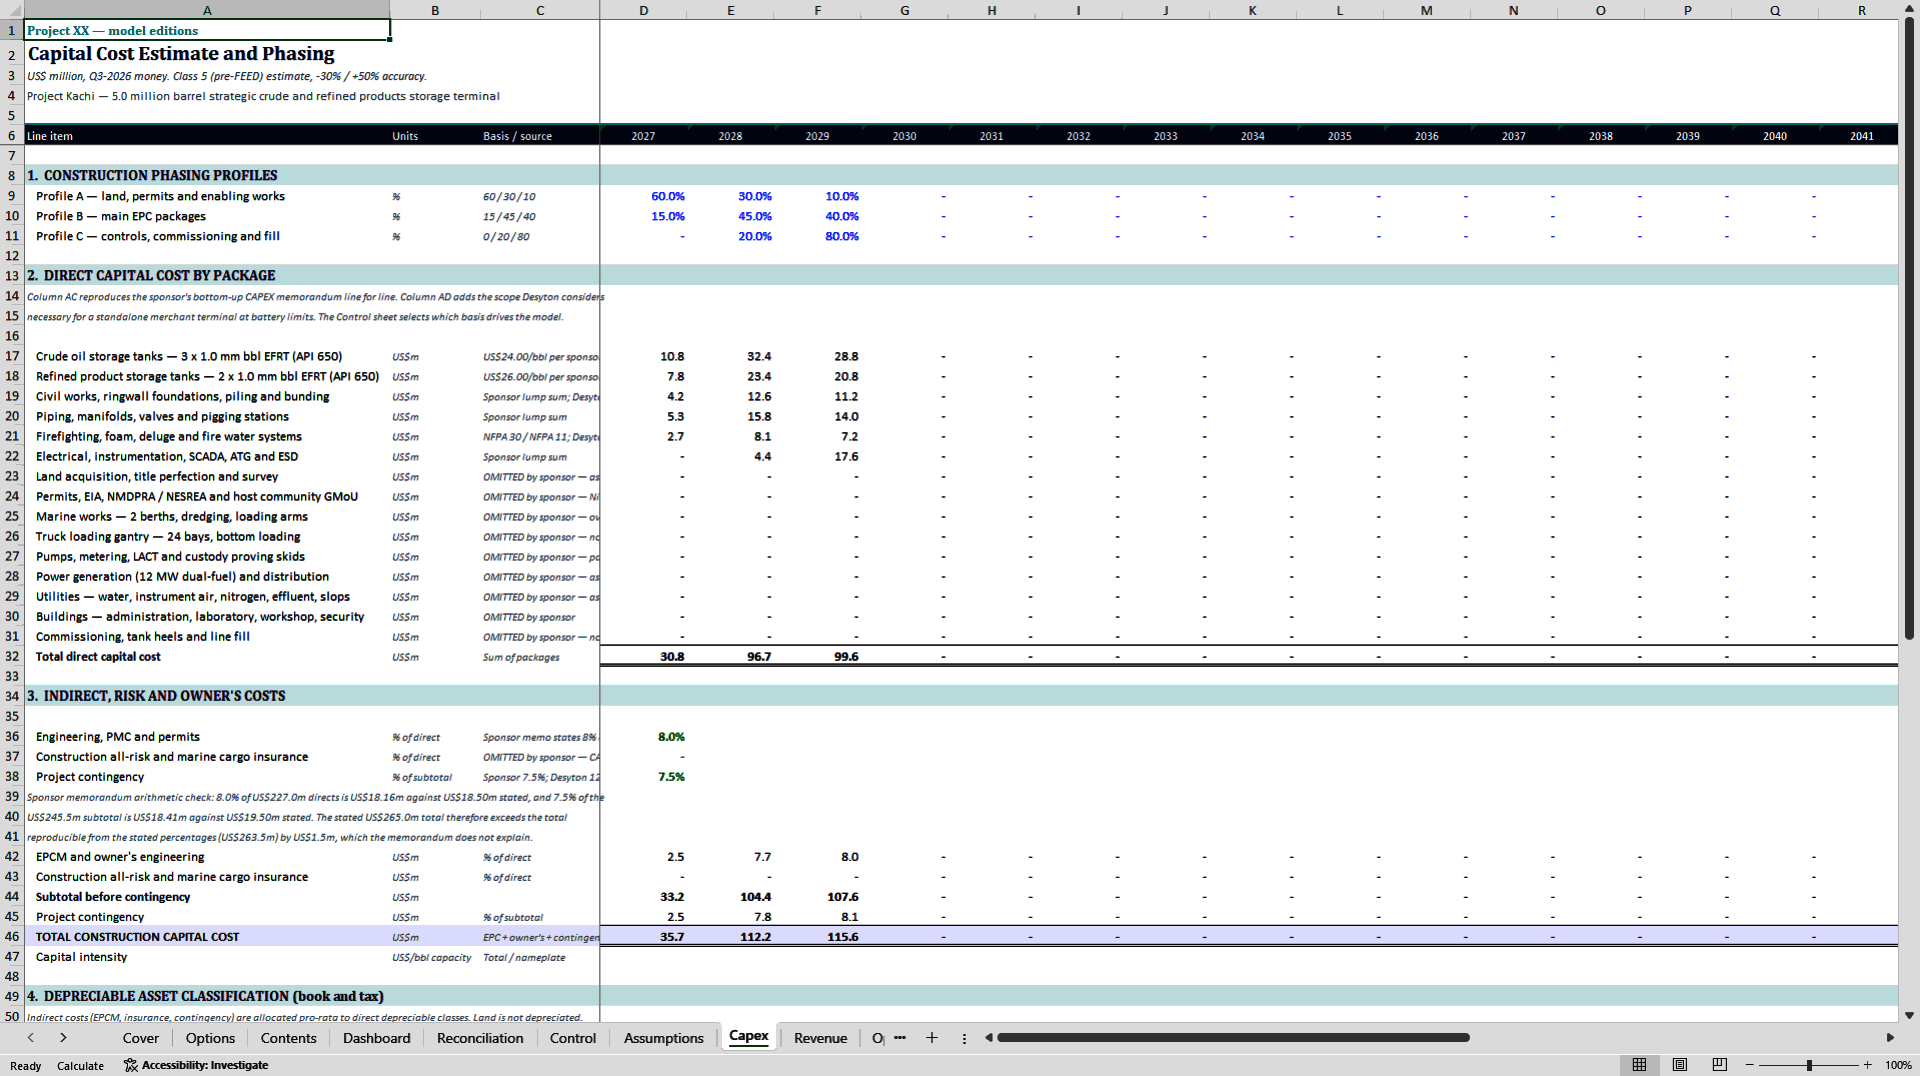Click 'Marine works — 2 berths, dredging' row label
Viewport: 1920px width, 1076px height.
(172, 517)
